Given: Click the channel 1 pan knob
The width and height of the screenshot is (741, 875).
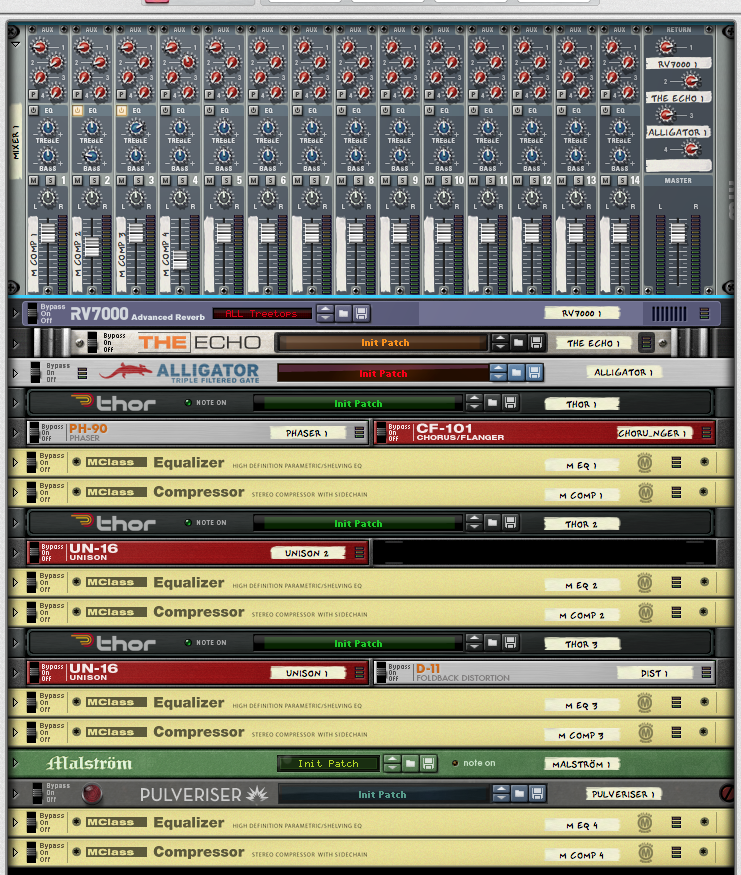Looking at the screenshot, I should tap(48, 198).
